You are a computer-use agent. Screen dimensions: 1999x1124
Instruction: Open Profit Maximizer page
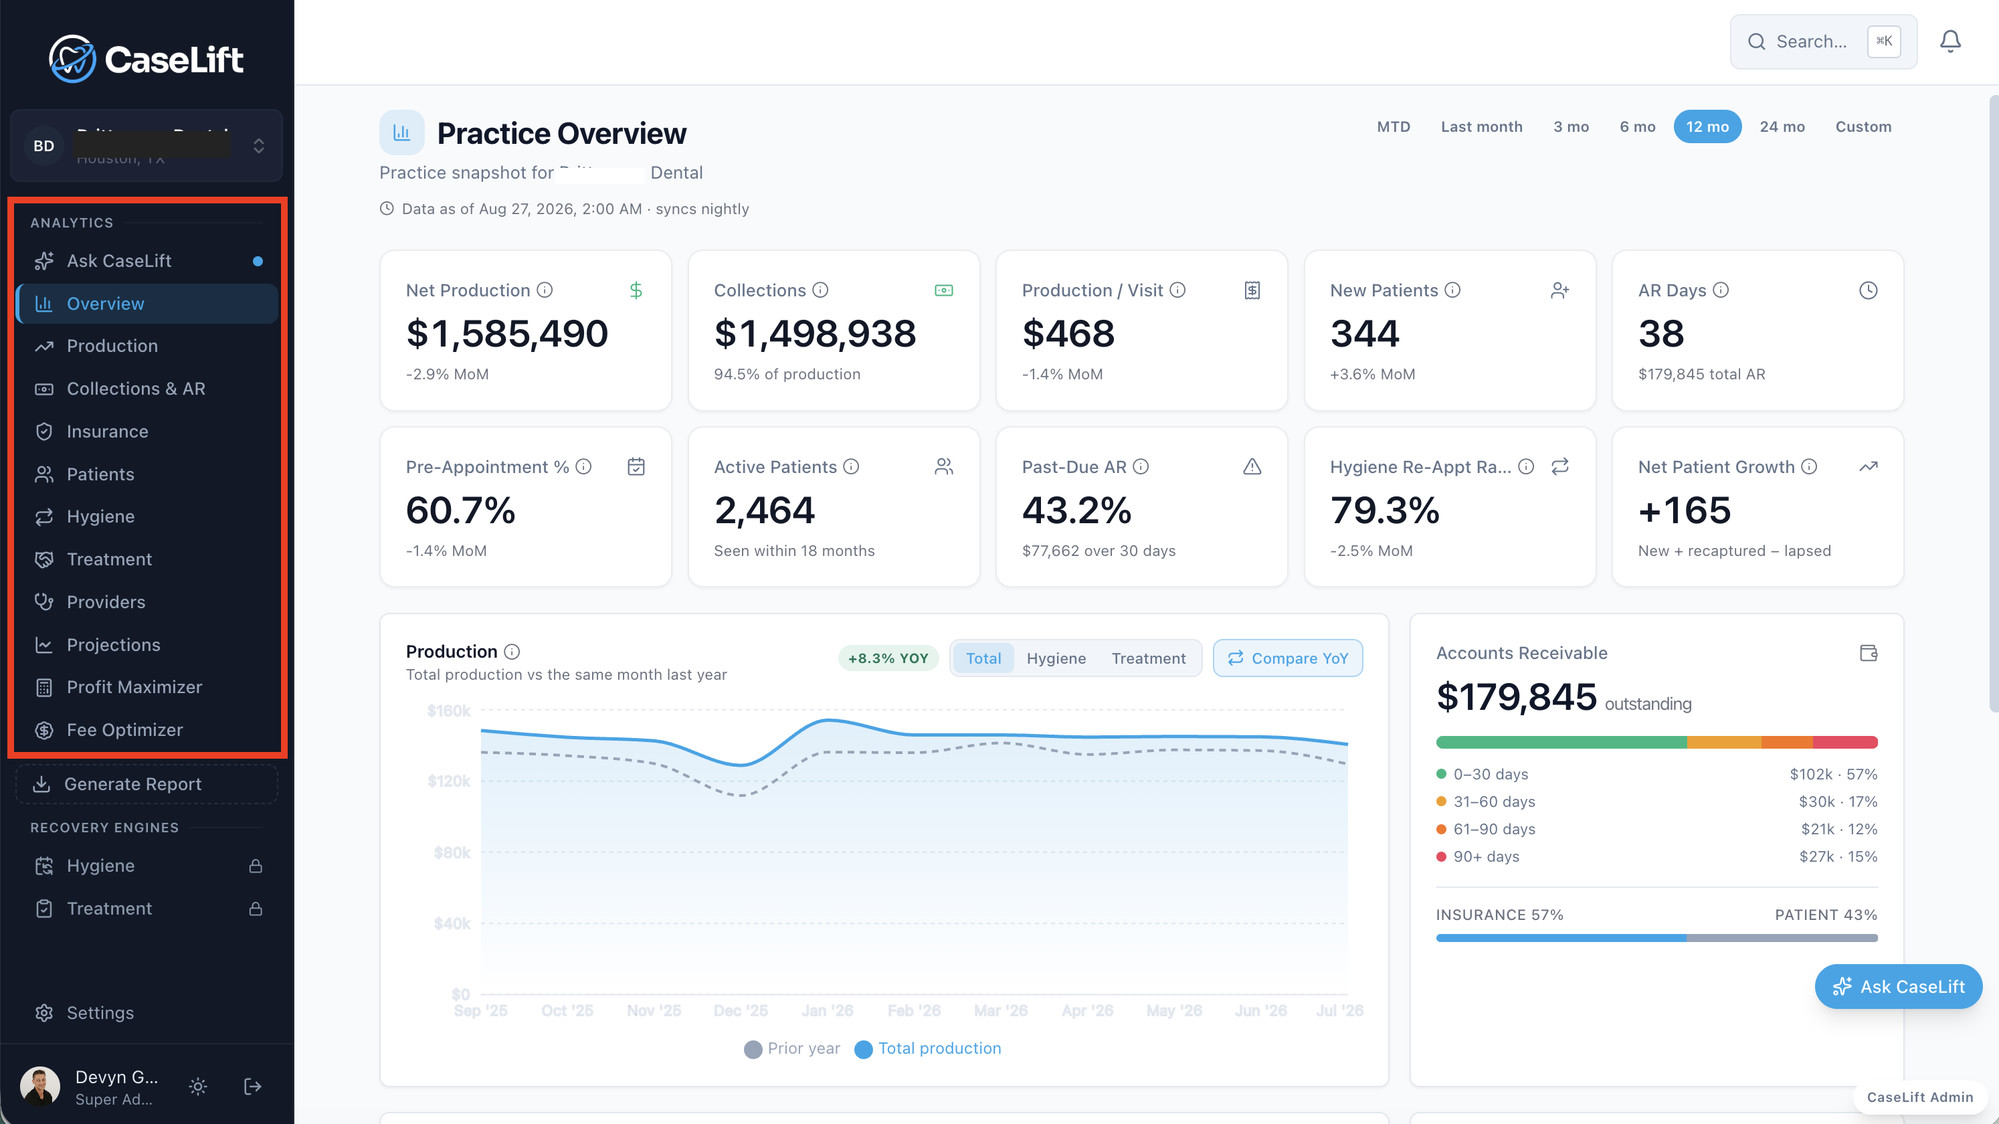click(x=147, y=687)
